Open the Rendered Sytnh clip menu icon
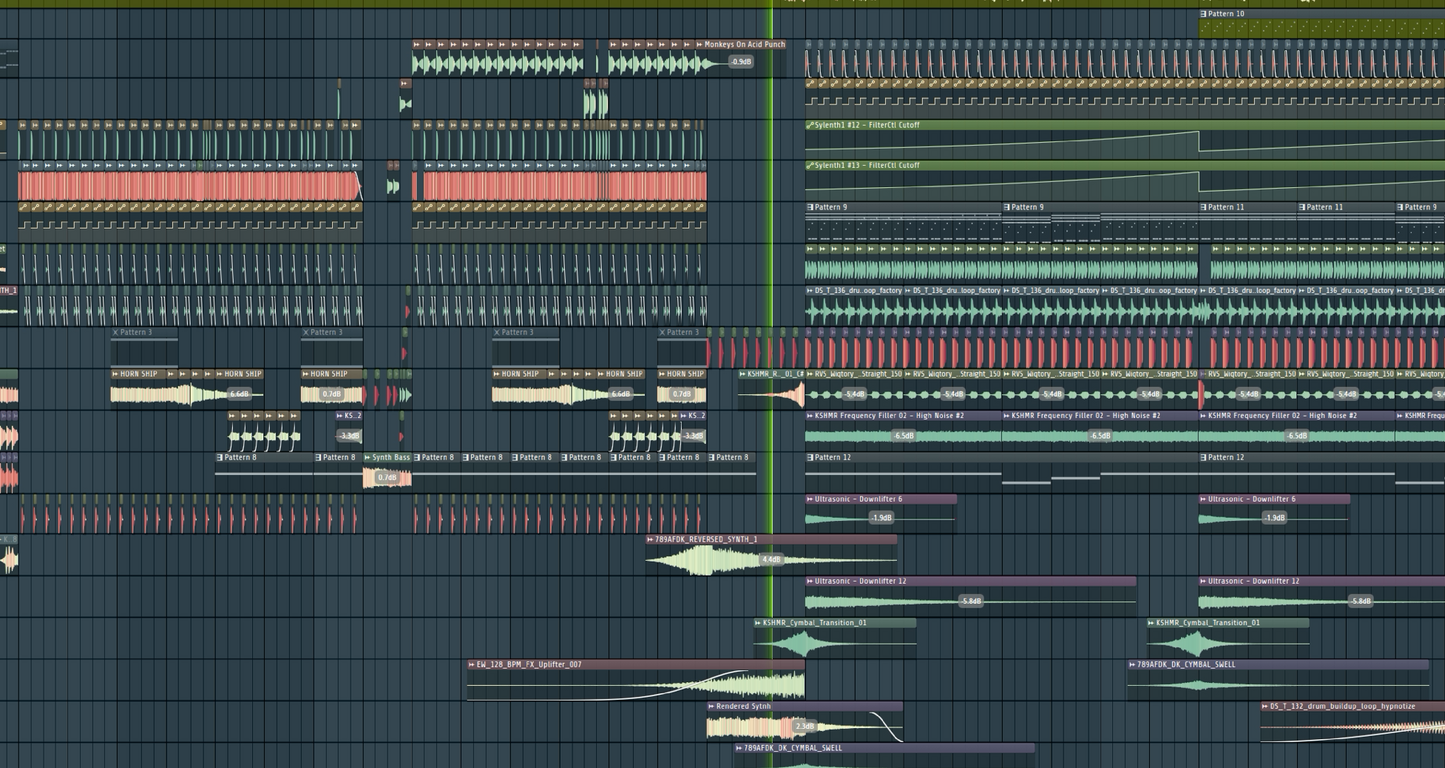 (711, 706)
